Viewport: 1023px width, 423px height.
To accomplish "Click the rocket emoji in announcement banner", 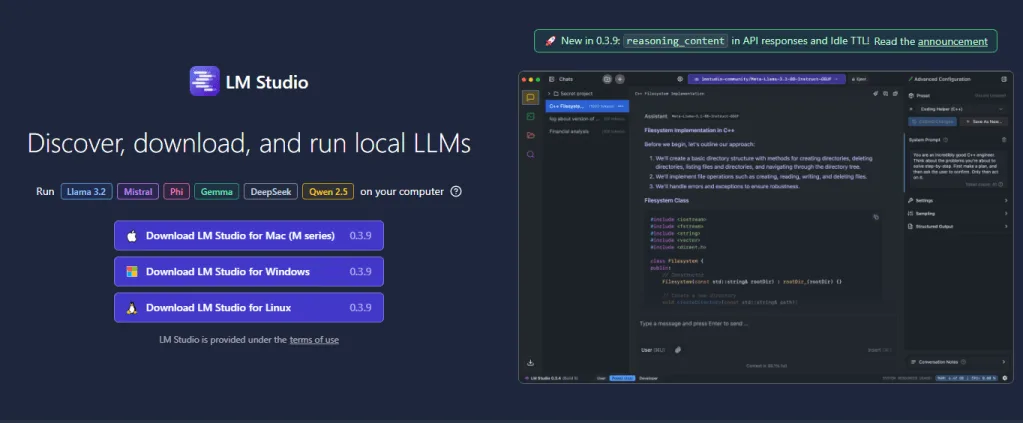I will point(550,40).
